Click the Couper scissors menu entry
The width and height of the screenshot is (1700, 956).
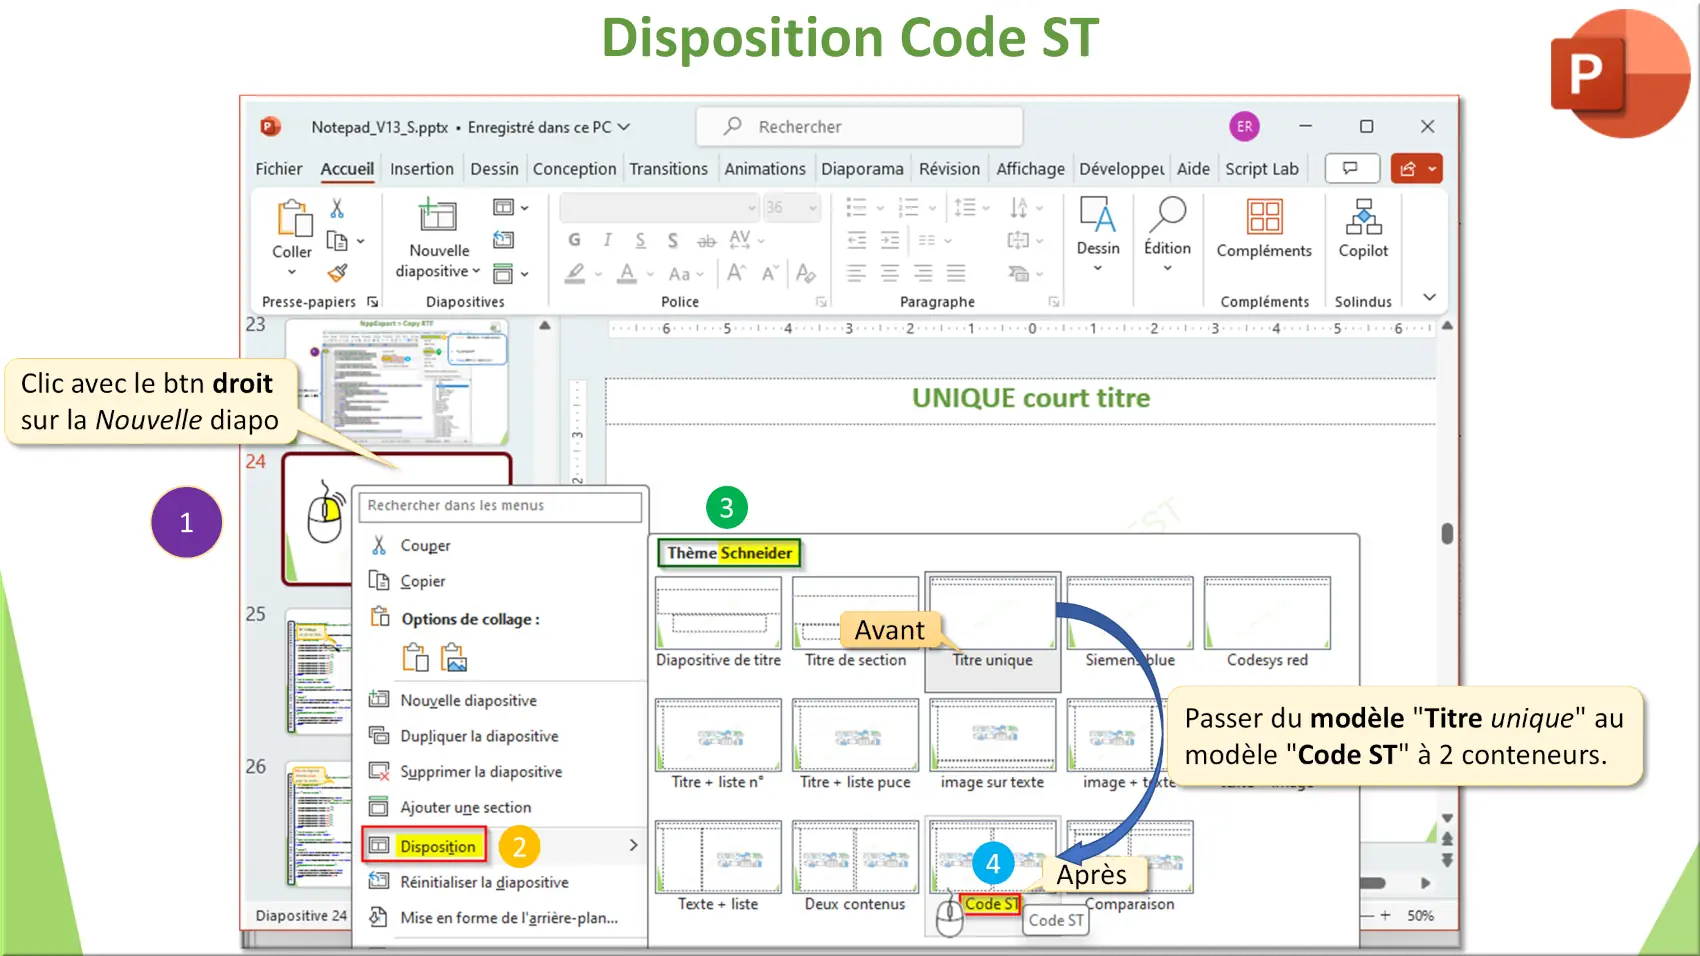(379, 545)
